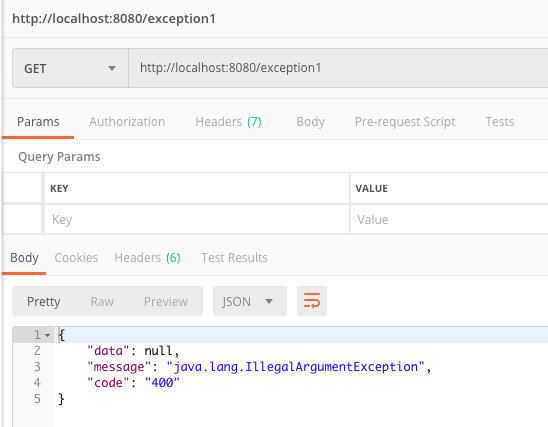Open the Pre-request Script tab
The image size is (548, 427).
click(x=405, y=122)
